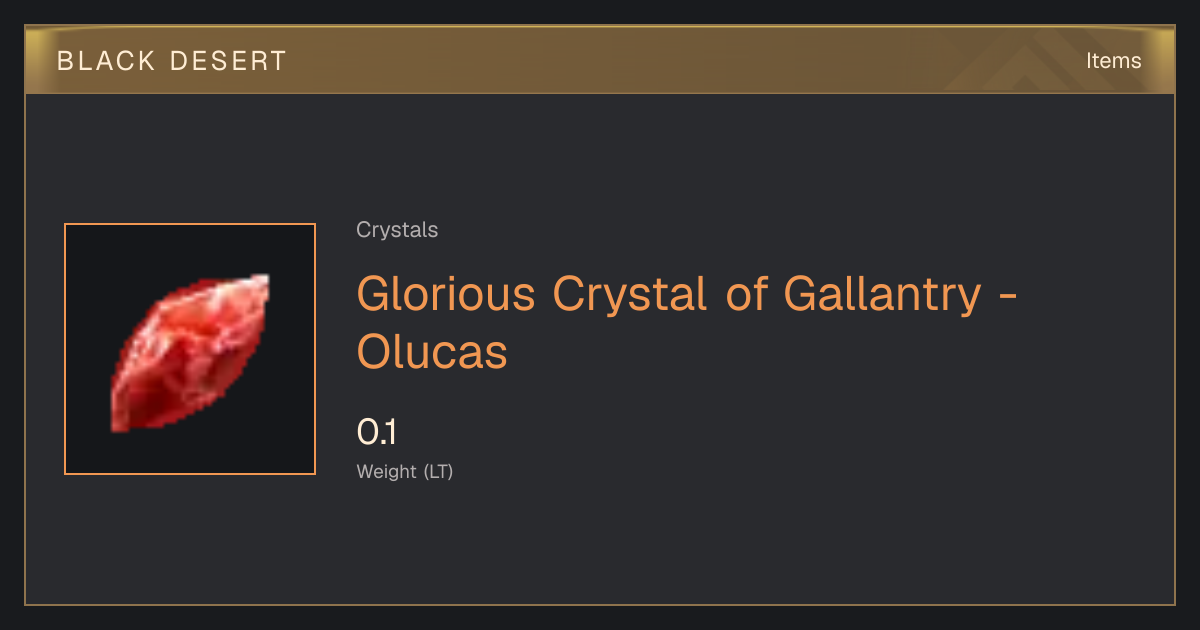Click the word Olucas in the title
This screenshot has width=1200, height=630.
432,351
